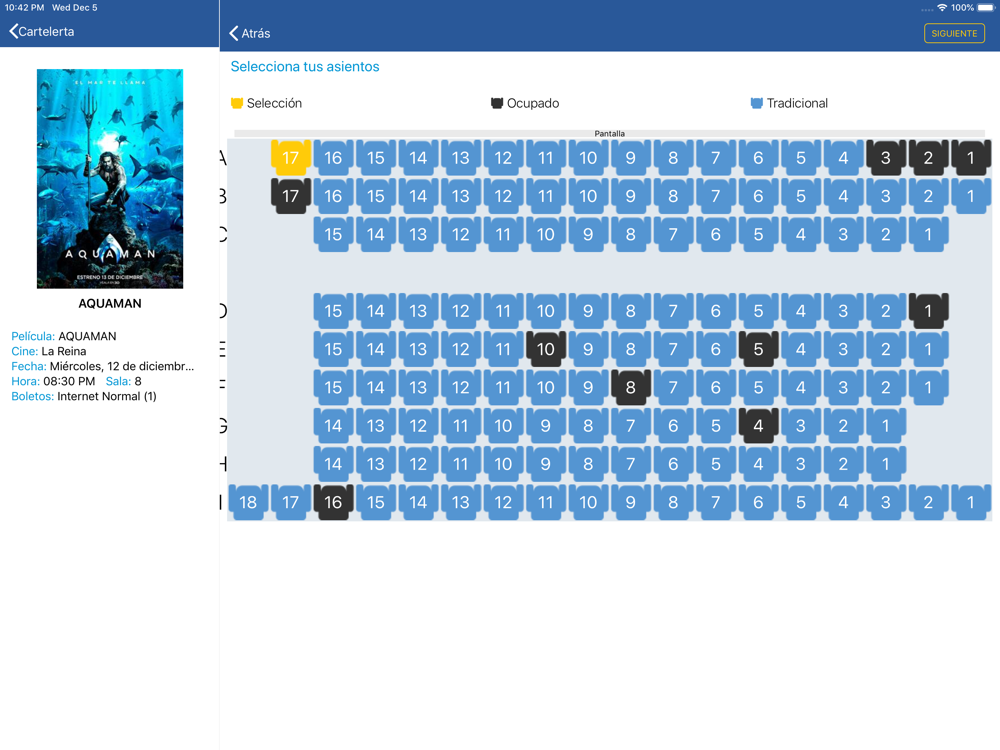1000x750 pixels.
Task: Choose seat 2 in row F
Action: point(886,387)
